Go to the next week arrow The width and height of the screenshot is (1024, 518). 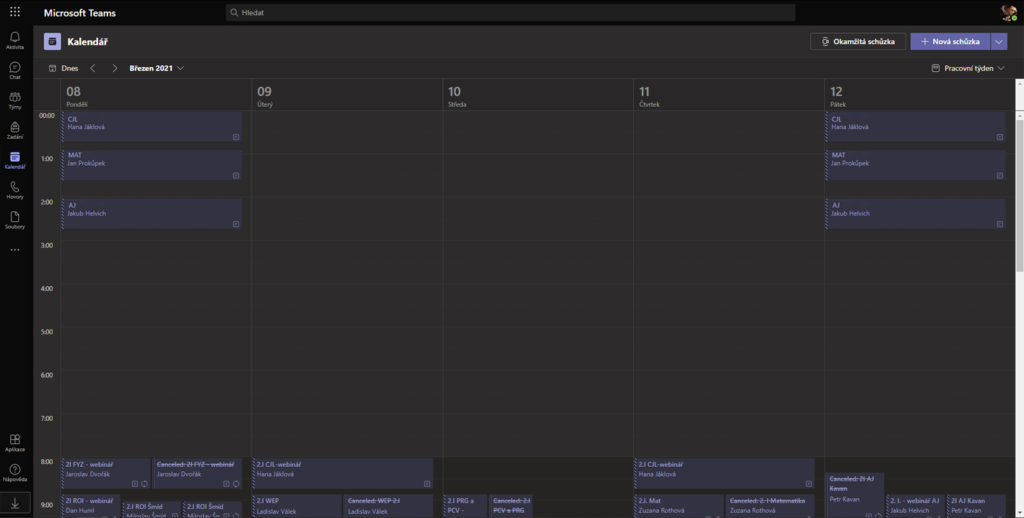115,68
